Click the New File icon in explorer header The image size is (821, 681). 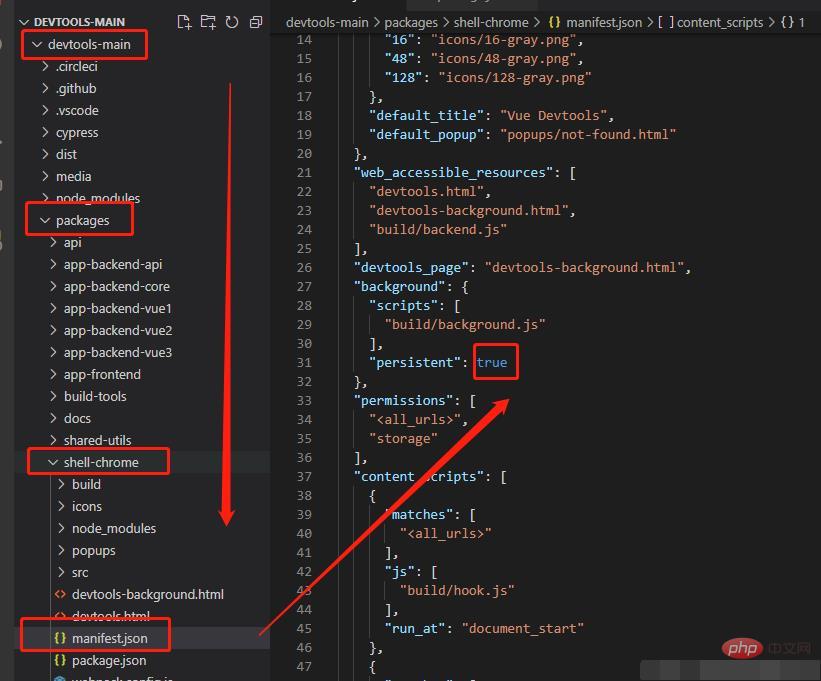(x=184, y=23)
